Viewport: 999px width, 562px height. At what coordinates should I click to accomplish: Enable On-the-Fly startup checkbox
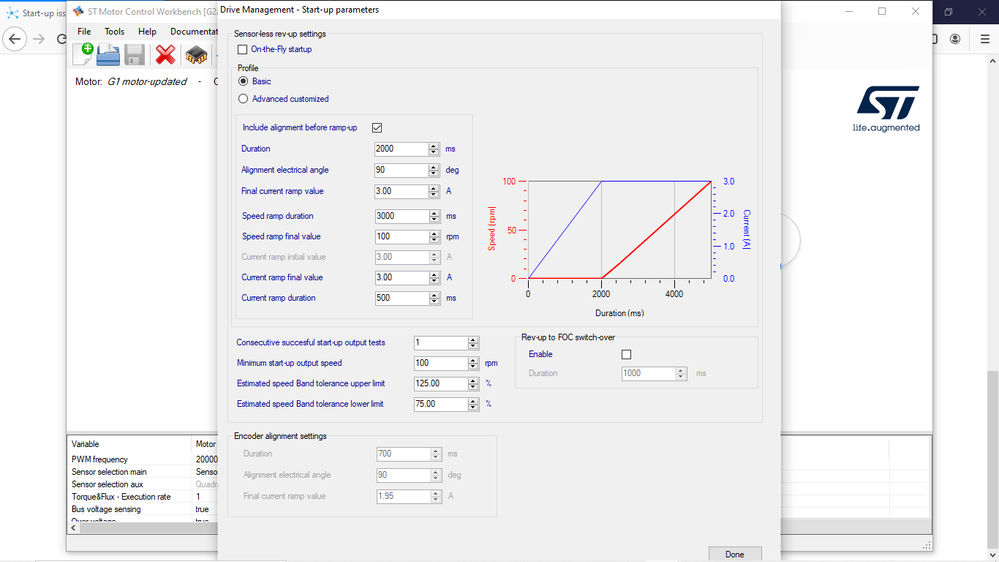[x=242, y=49]
